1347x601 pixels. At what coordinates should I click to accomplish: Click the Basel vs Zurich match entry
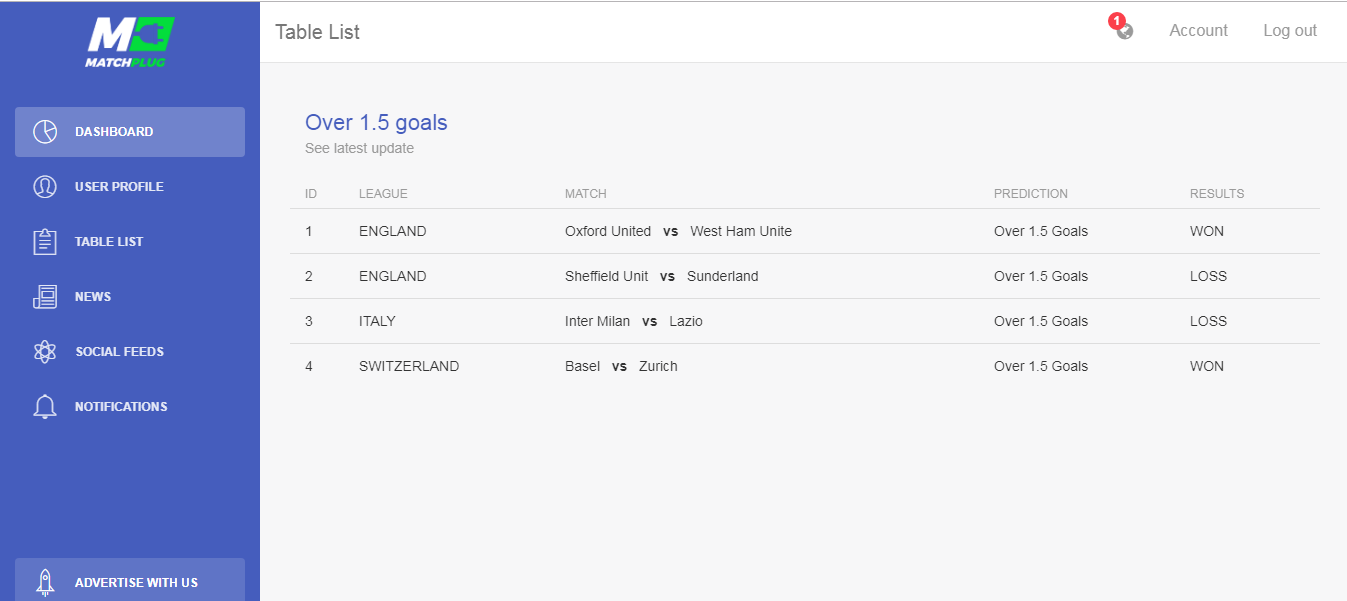[x=620, y=366]
